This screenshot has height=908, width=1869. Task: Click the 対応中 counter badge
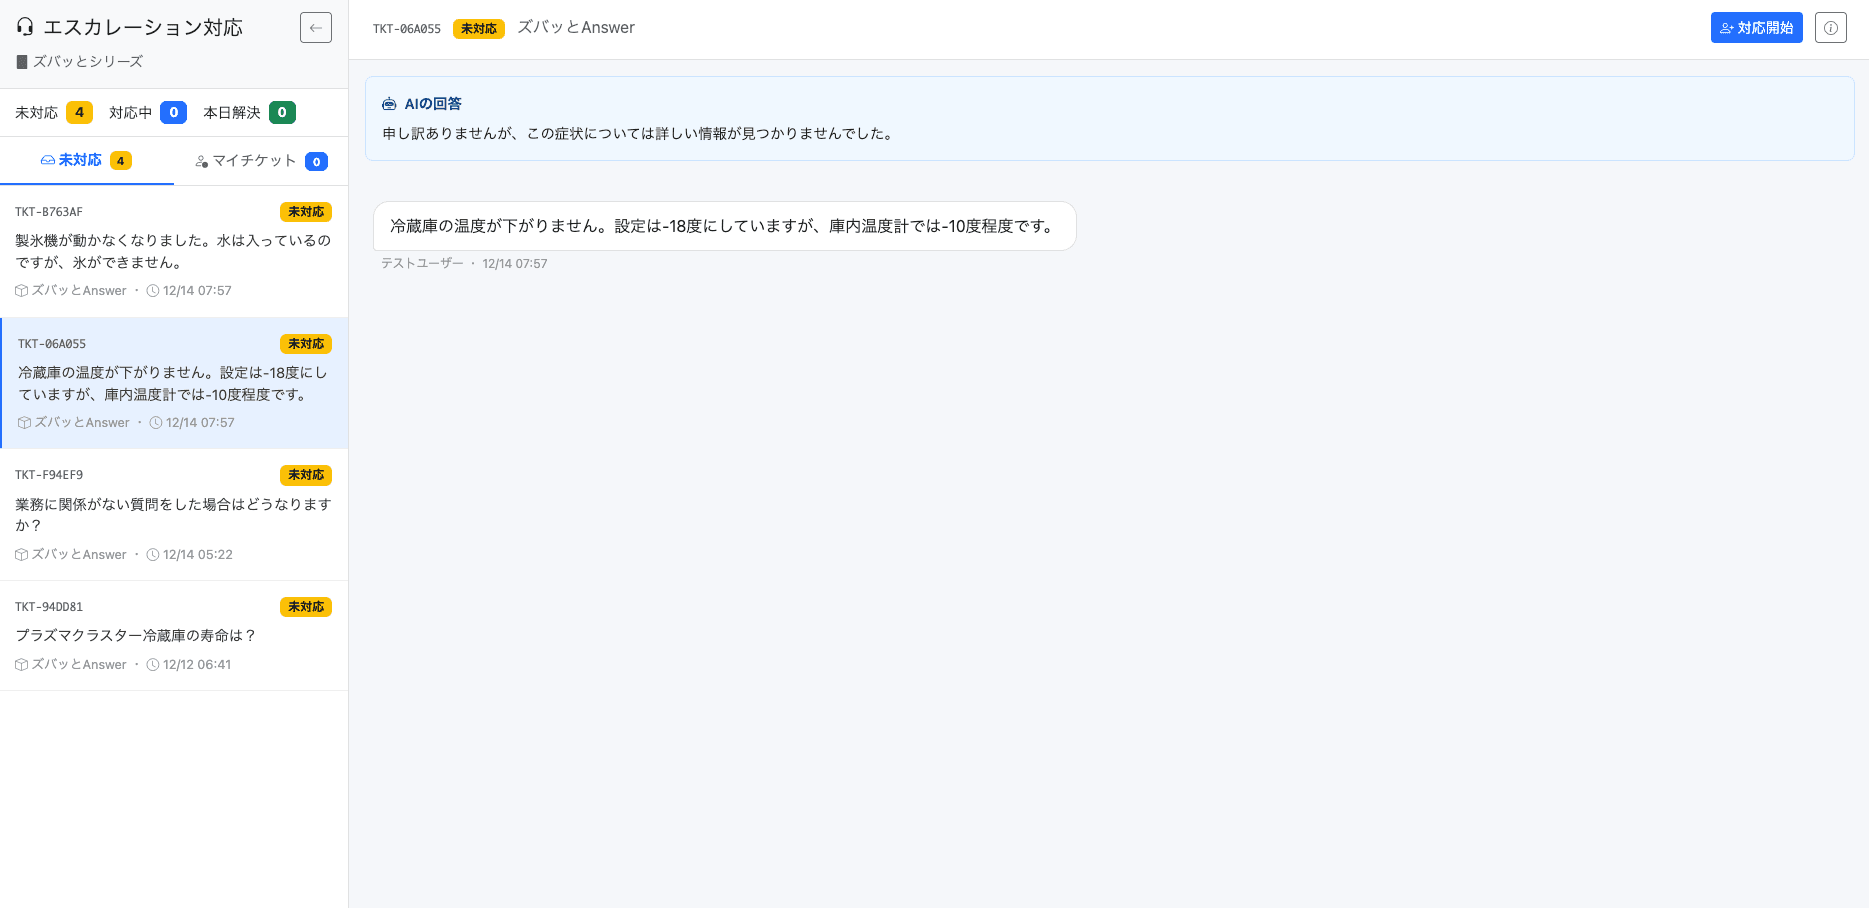coord(173,113)
